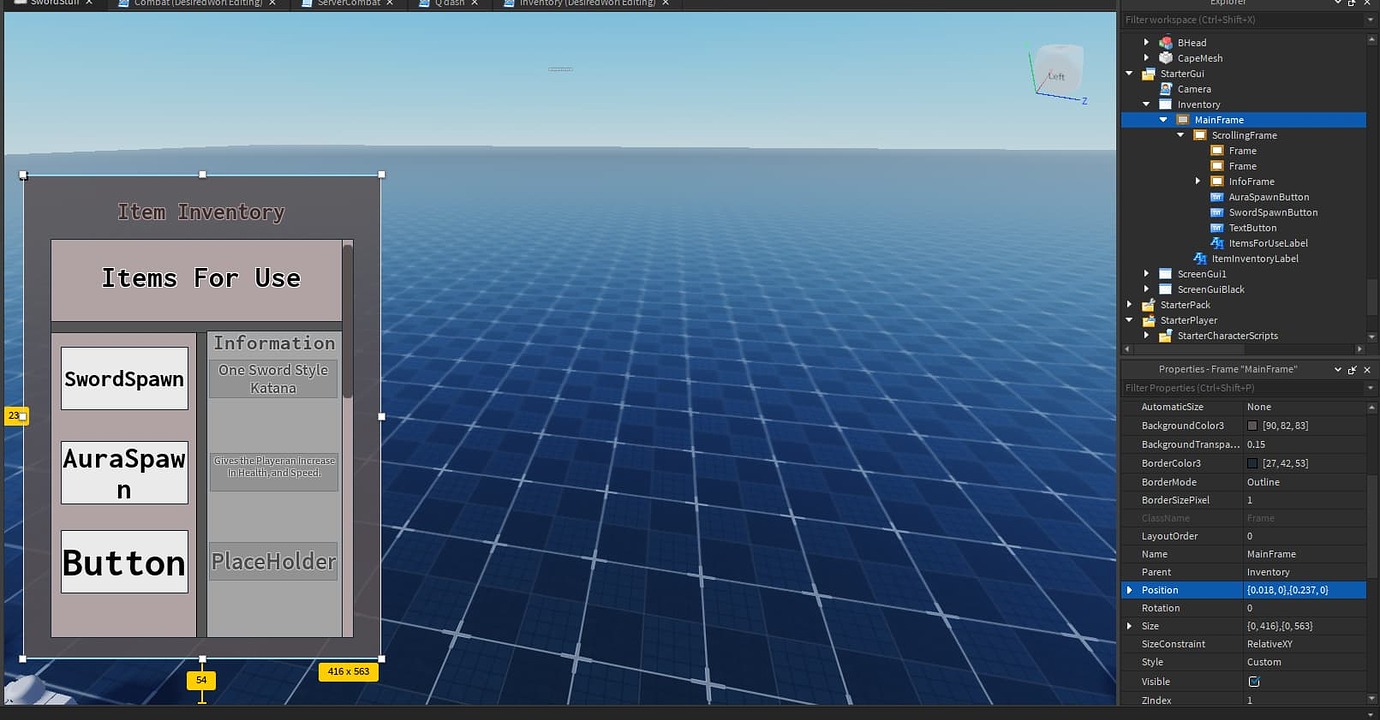This screenshot has height=720, width=1380.
Task: Click the SwordSpawn button in the GUI
Action: click(124, 378)
